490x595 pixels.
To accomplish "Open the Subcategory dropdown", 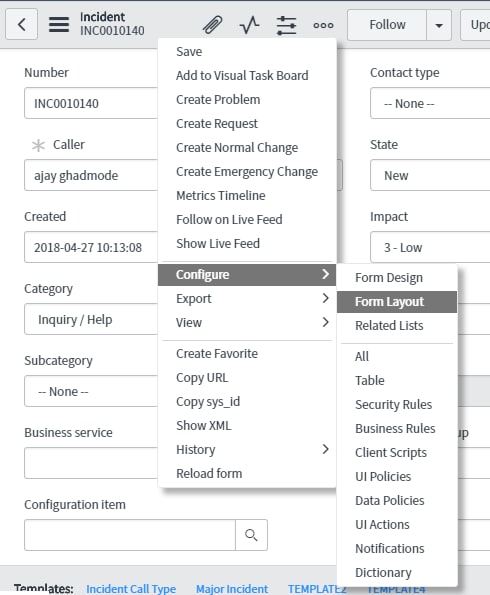I will (x=91, y=391).
